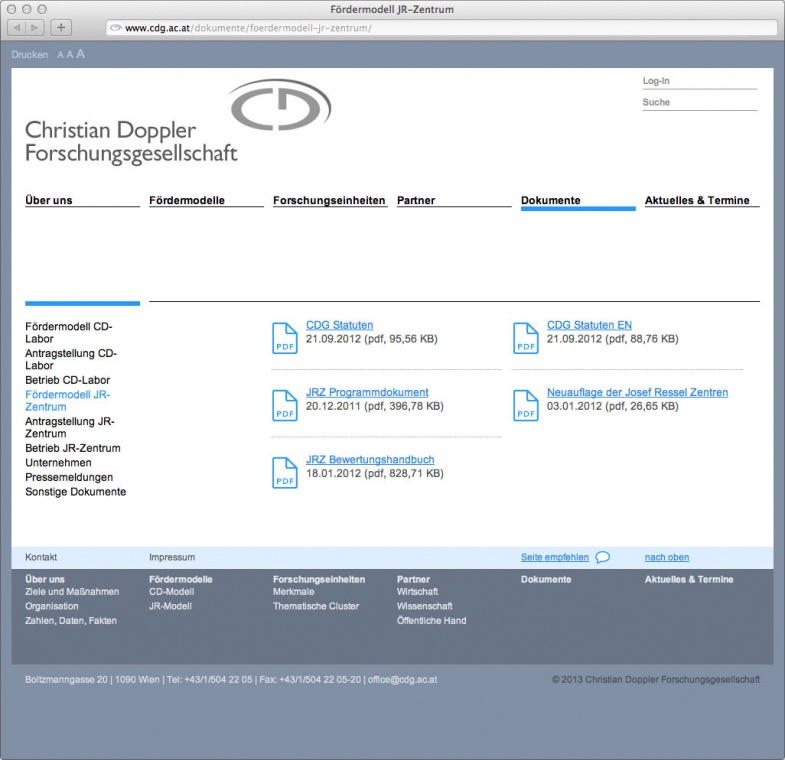This screenshot has height=760, width=785.
Task: Click the PDF icon for JRZ Bewertungshandbuch
Action: (285, 473)
